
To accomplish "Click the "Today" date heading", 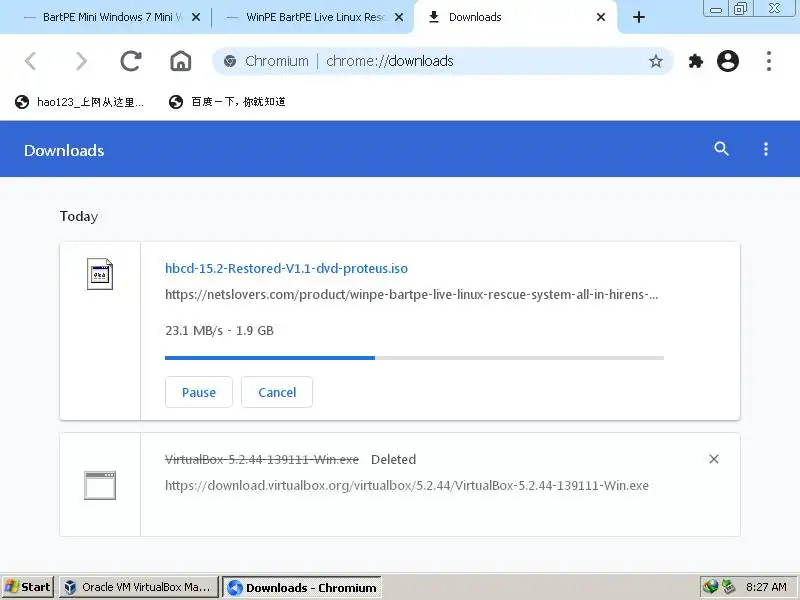I will click(79, 216).
